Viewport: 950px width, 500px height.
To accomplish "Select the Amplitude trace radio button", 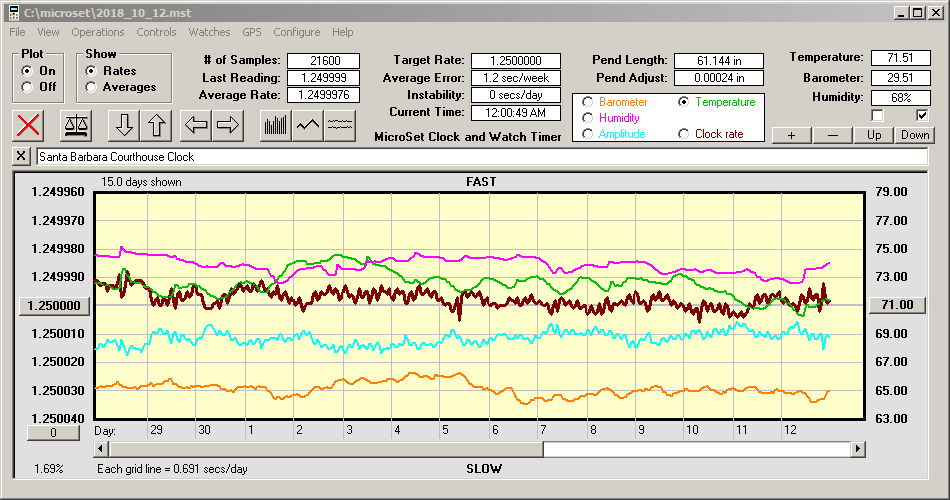I will 587,134.
